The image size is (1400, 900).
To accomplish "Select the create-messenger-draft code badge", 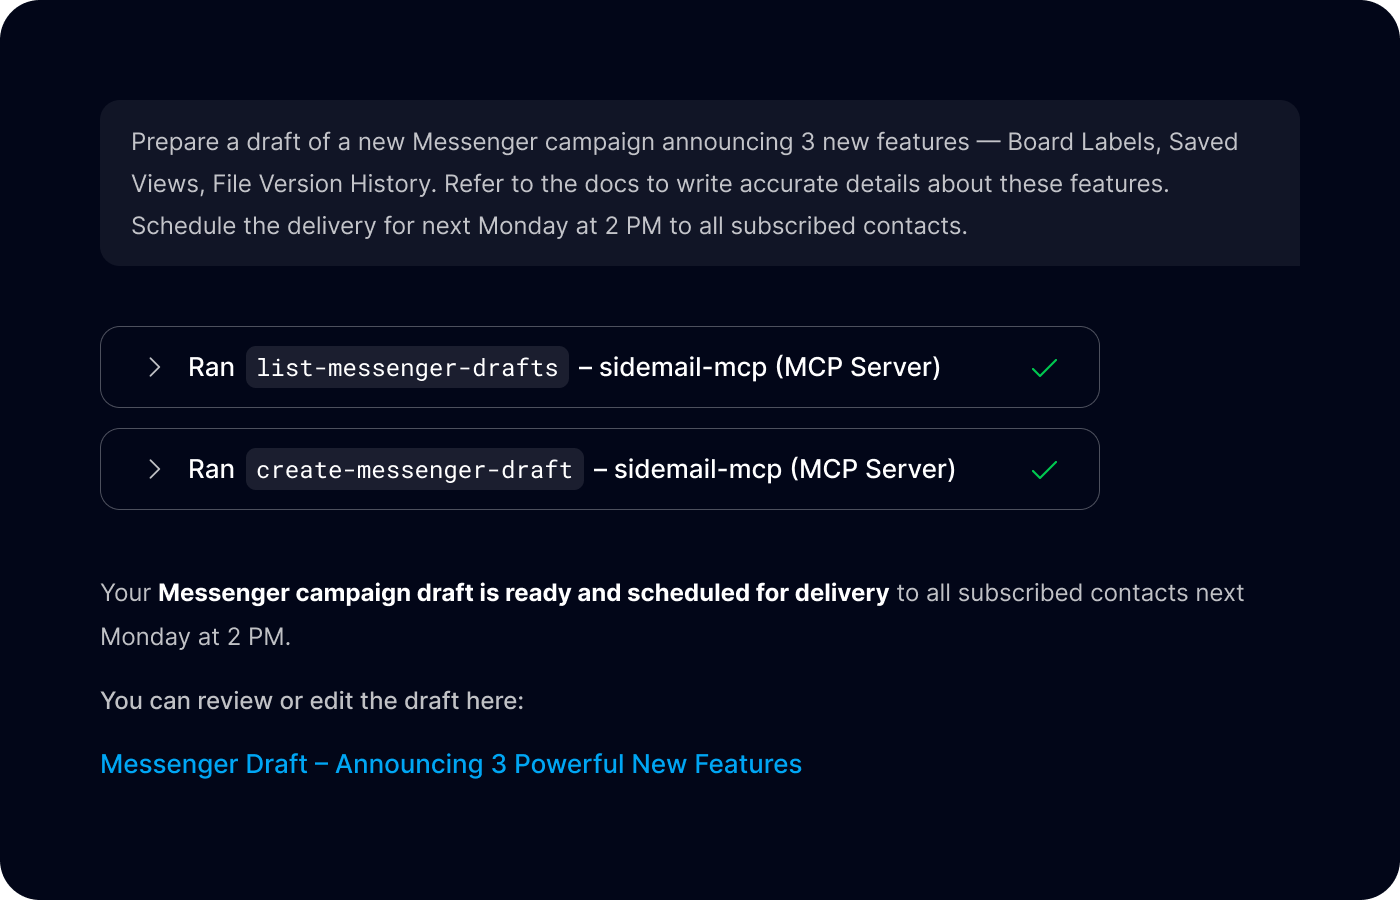I will click(x=414, y=469).
